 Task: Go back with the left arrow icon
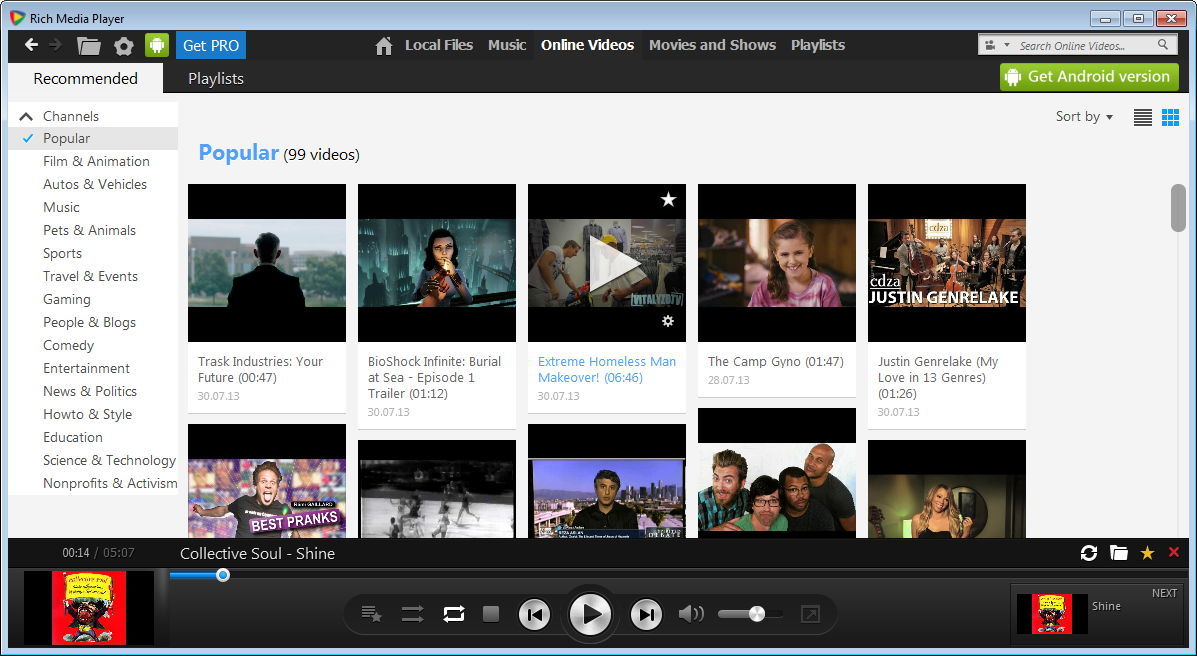click(31, 45)
